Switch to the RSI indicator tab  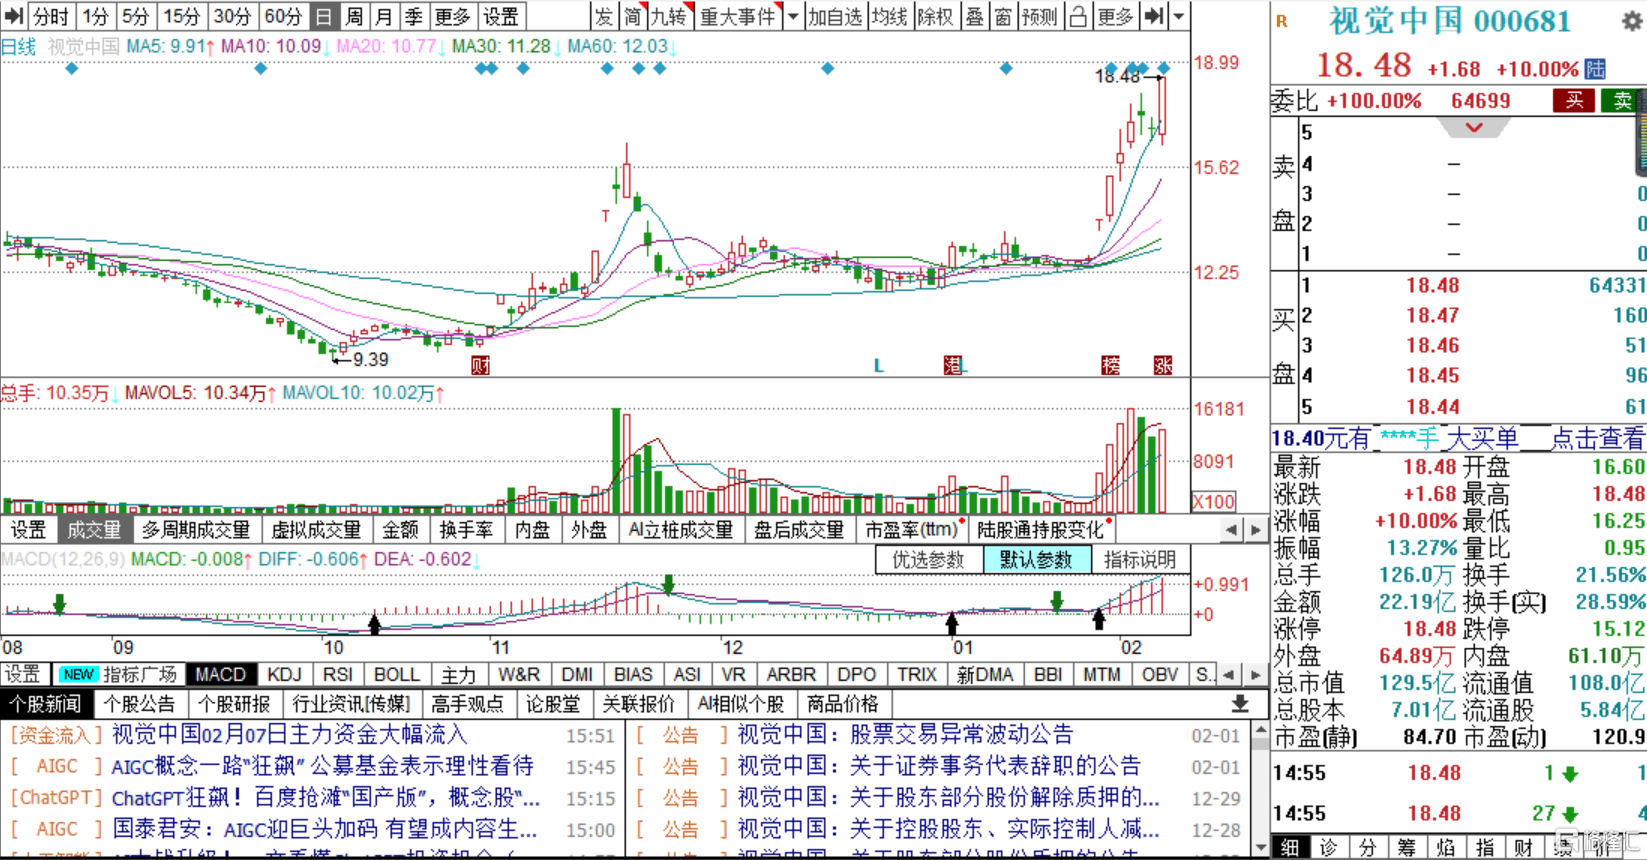(x=338, y=675)
